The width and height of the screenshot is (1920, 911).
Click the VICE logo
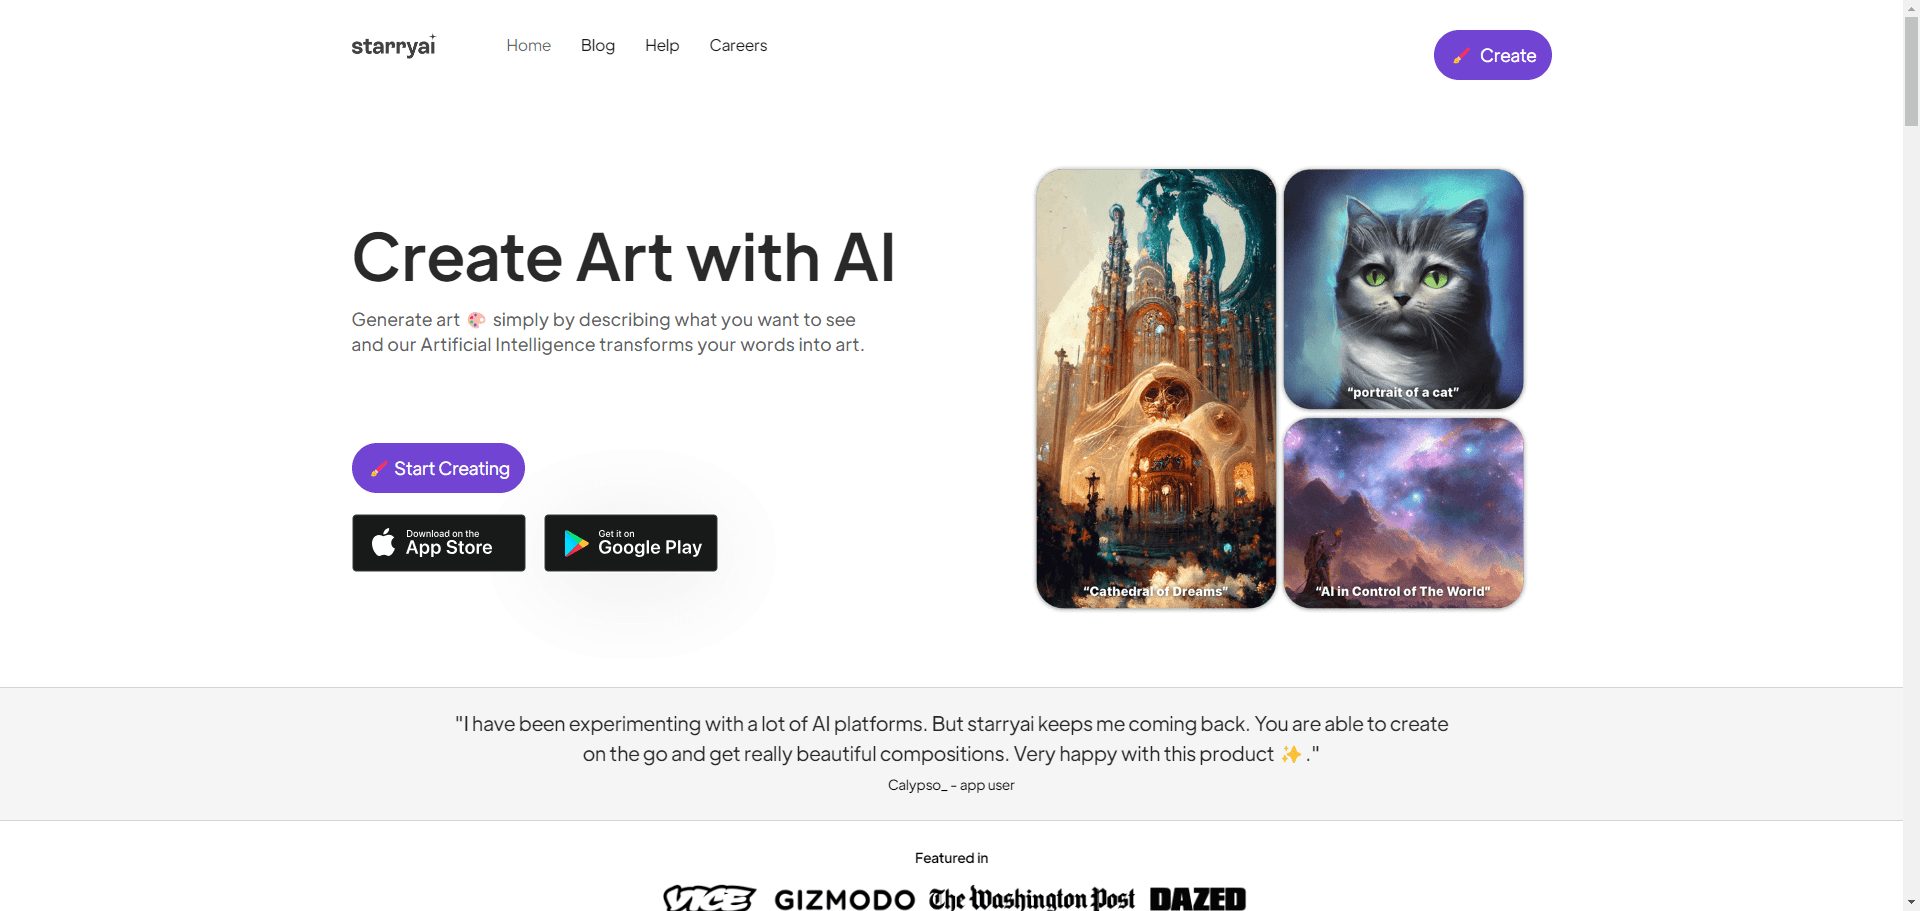[709, 898]
